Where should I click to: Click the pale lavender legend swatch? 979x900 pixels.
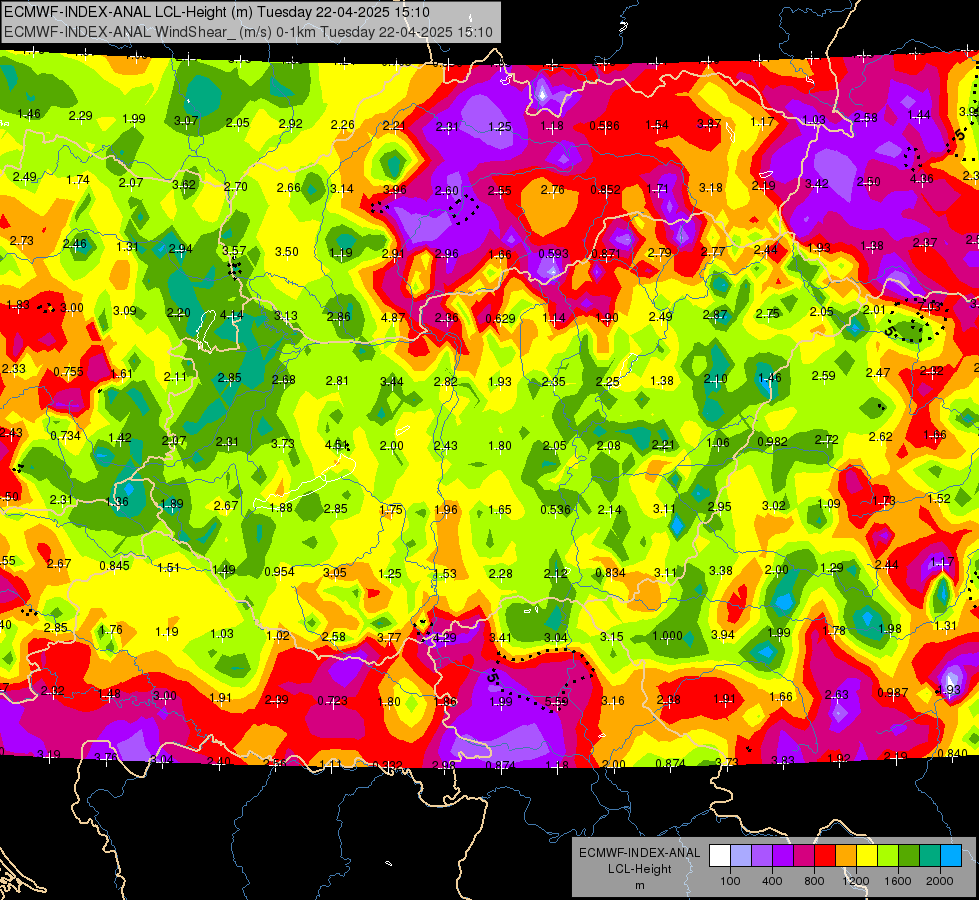(x=741, y=856)
